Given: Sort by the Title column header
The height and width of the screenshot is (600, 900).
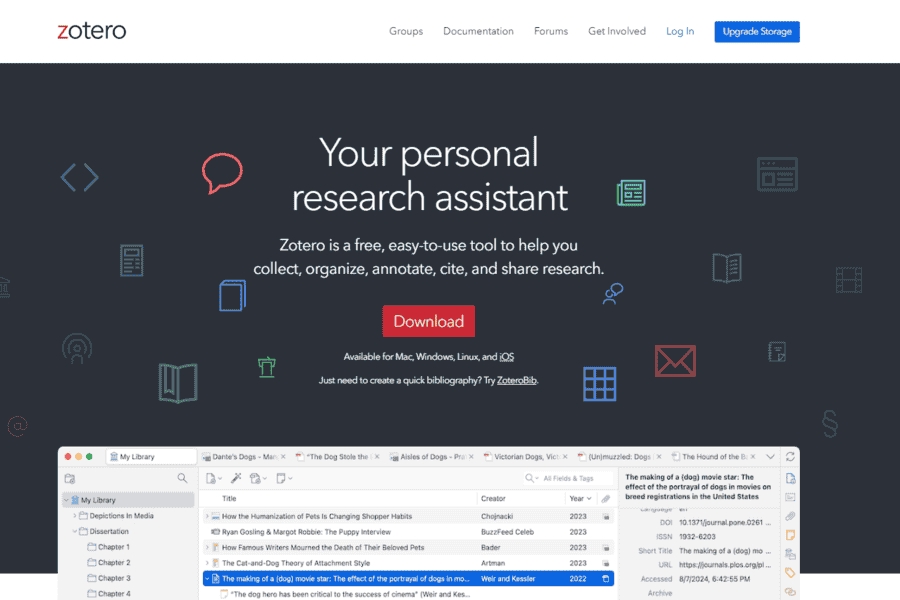Looking at the screenshot, I should pos(229,498).
